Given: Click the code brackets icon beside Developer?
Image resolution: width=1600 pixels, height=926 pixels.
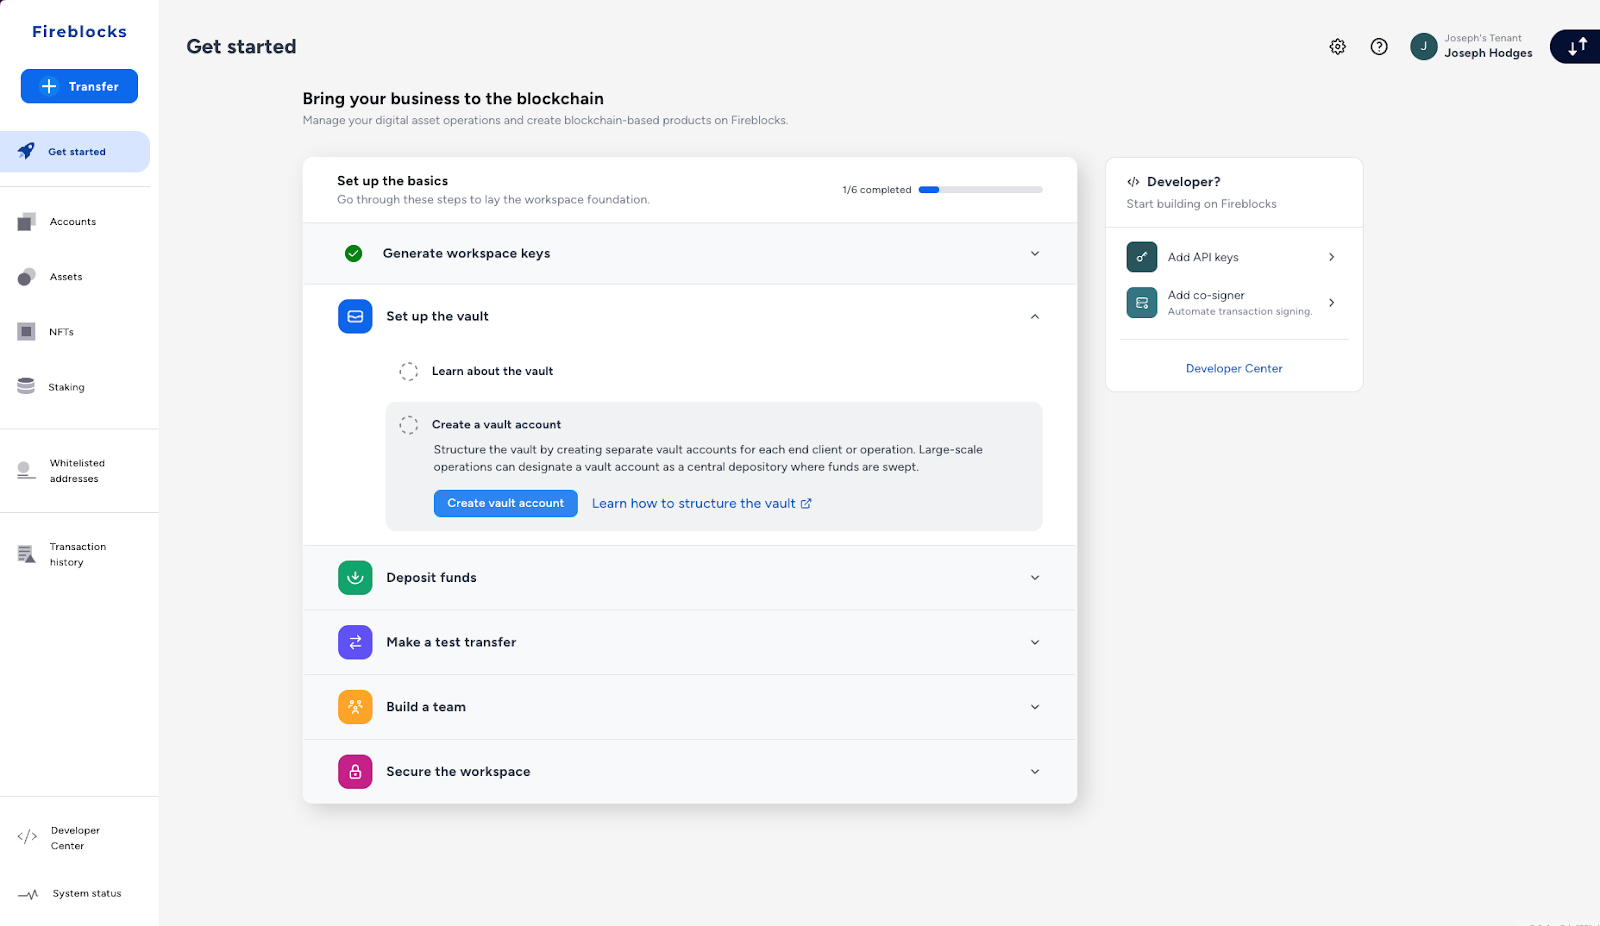Looking at the screenshot, I should pyautogui.click(x=1133, y=182).
